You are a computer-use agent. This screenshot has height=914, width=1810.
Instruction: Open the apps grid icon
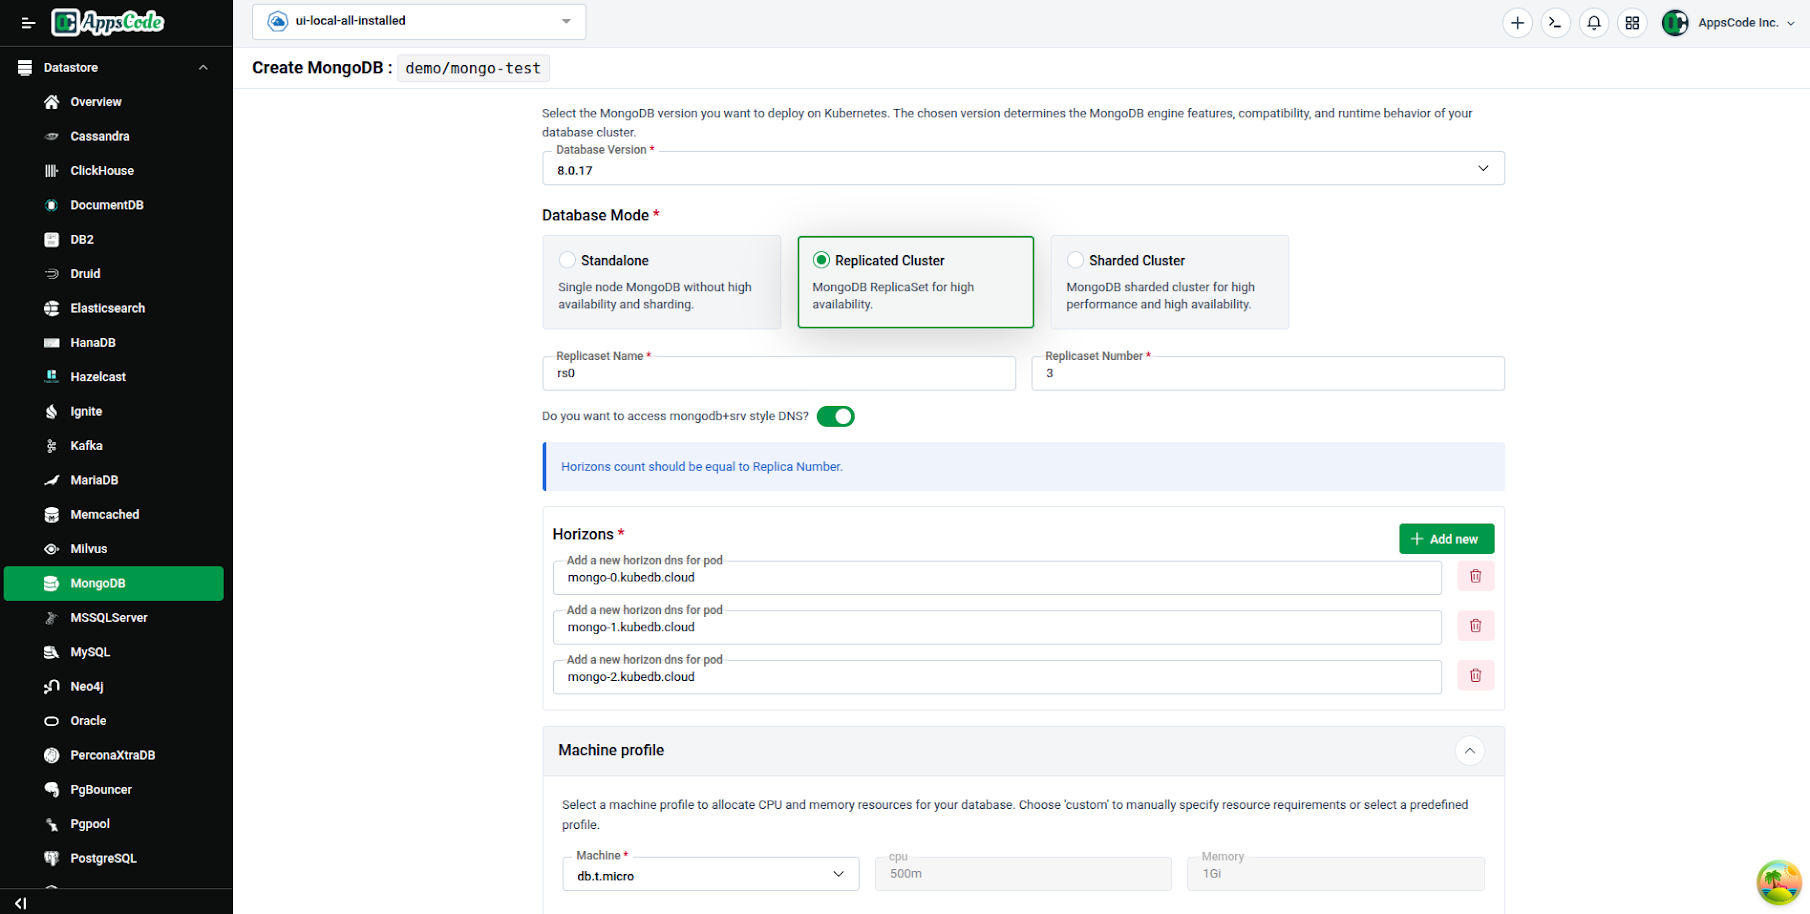pos(1632,23)
